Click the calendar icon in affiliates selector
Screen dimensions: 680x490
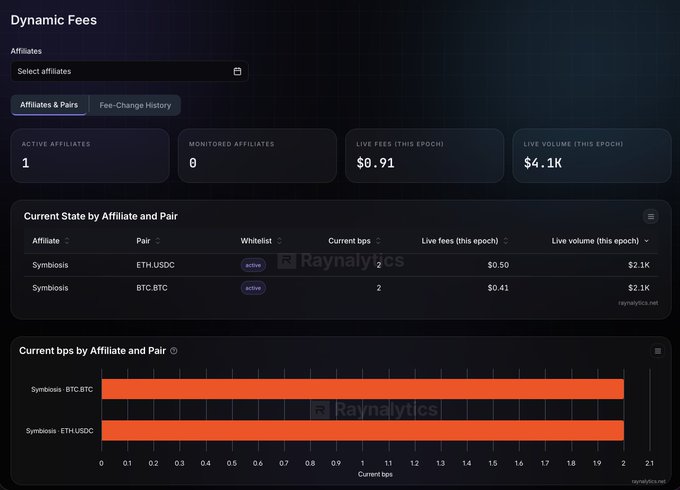pos(237,71)
